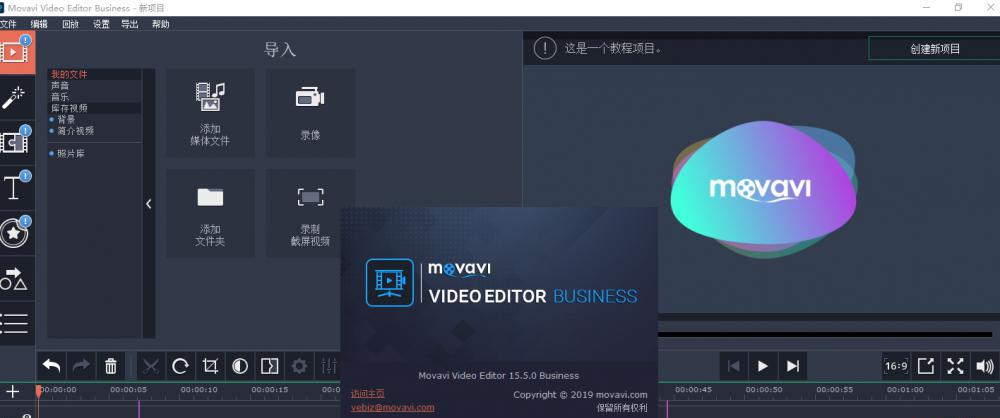Detach the preview window icon
This screenshot has height=418, width=1000.
tap(926, 366)
